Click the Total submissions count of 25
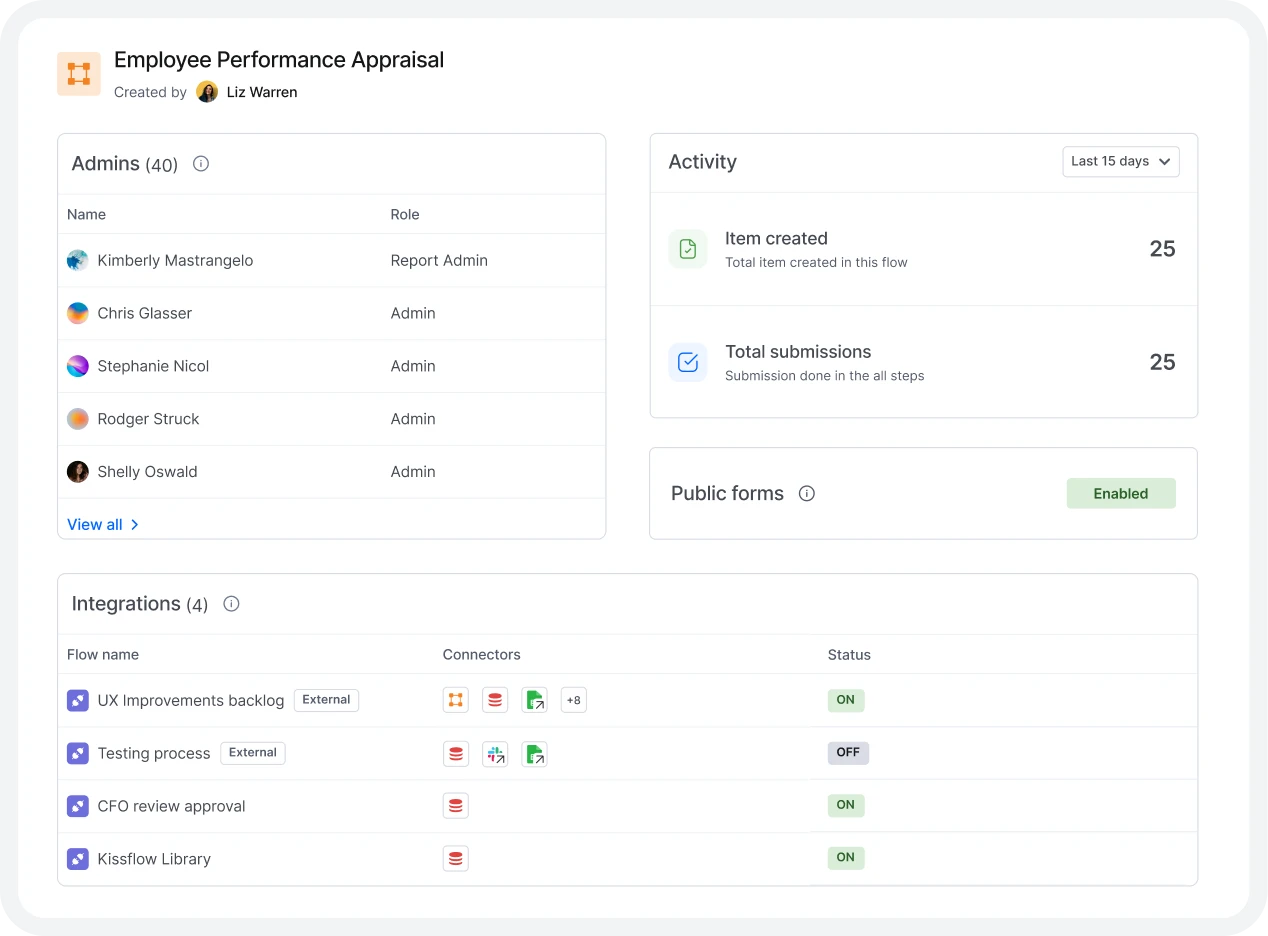The height and width of the screenshot is (936, 1268). [x=1162, y=362]
